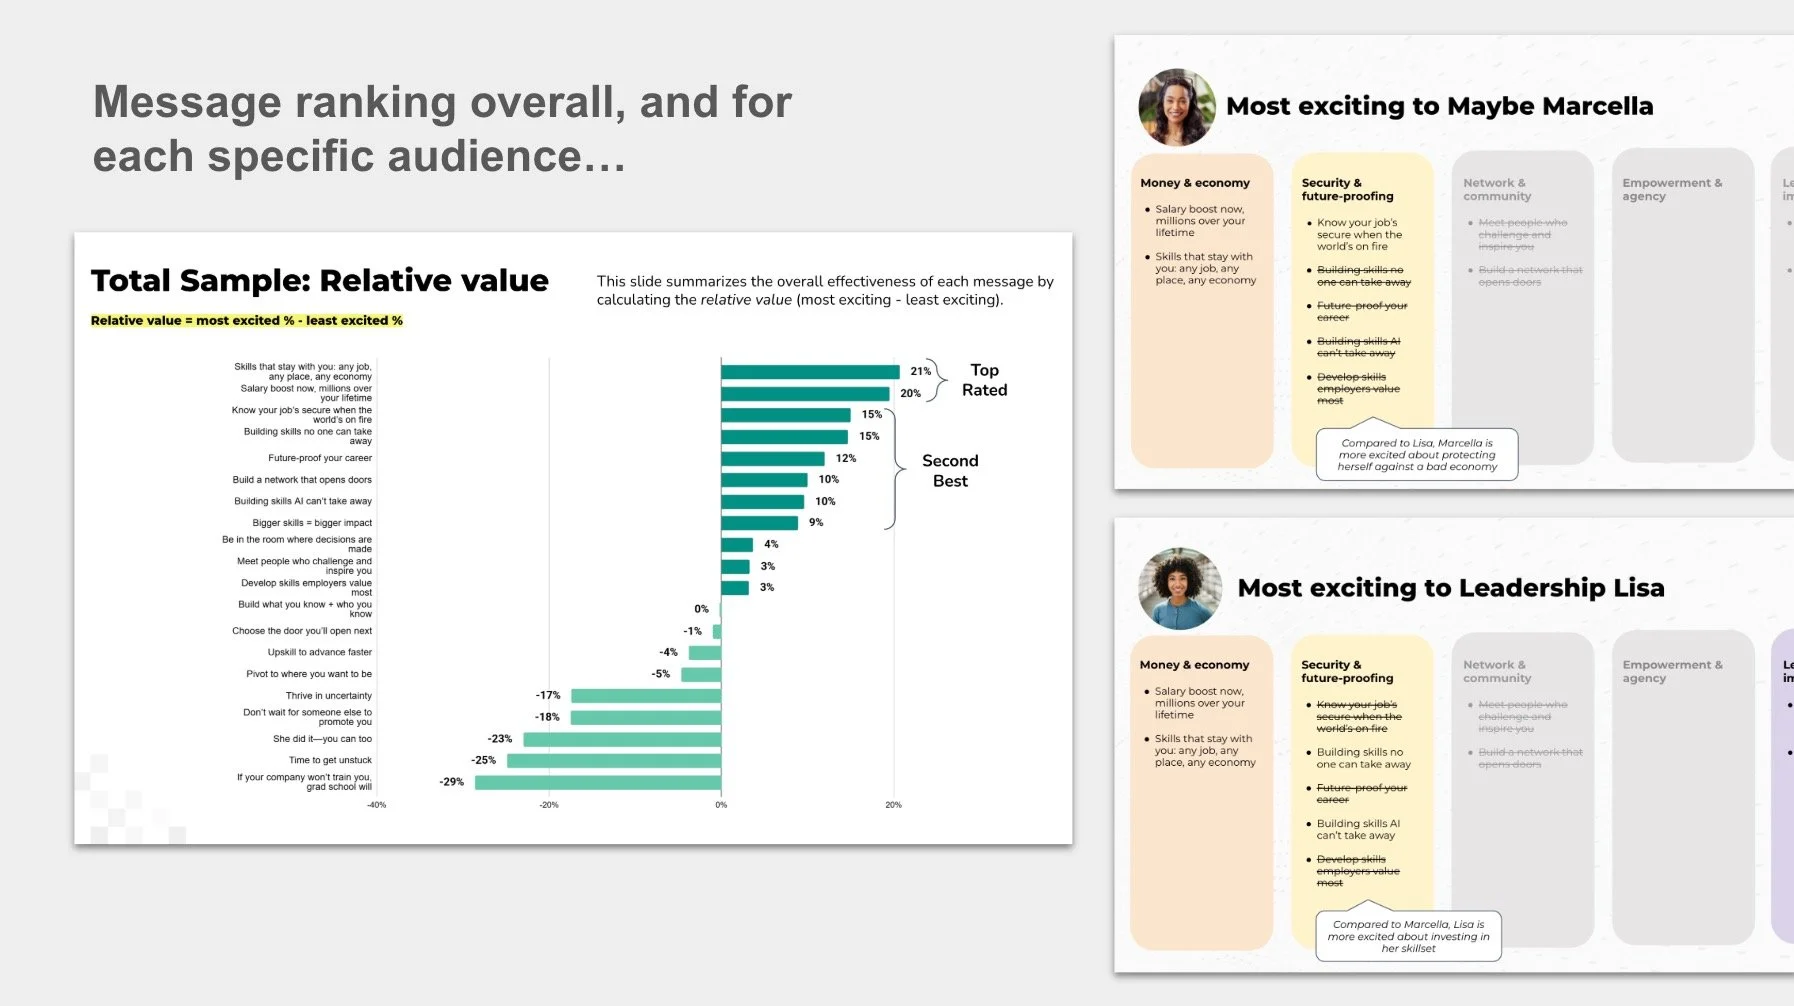Select the "Thrive in uncertainty" chart label
1794x1006 pixels.
coord(328,696)
